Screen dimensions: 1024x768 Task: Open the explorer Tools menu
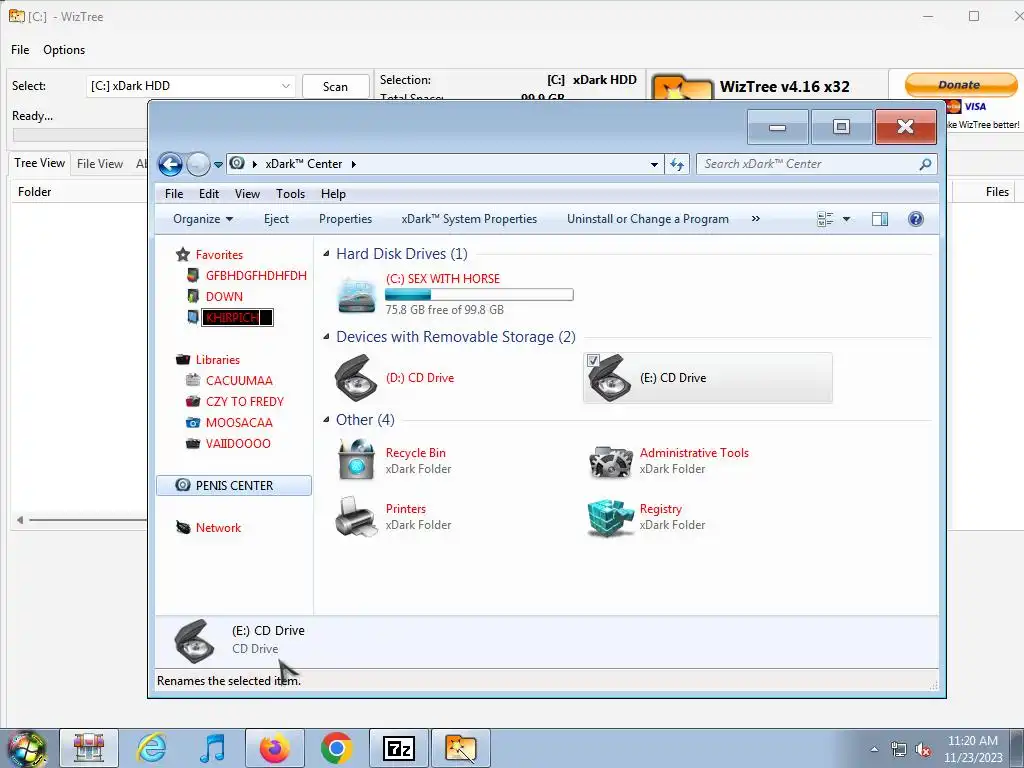click(291, 194)
